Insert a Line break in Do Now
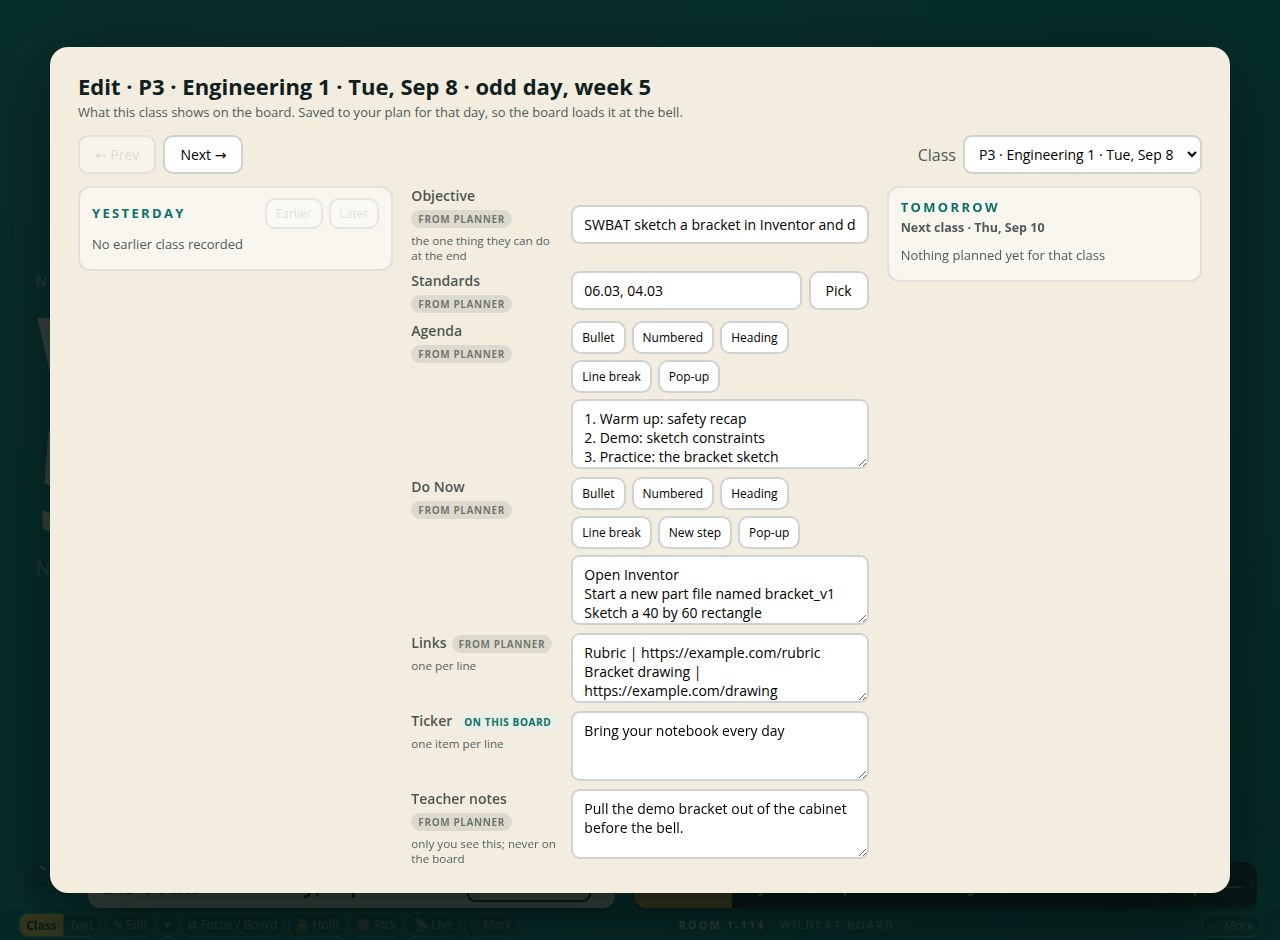Image resolution: width=1280 pixels, height=940 pixels. pyautogui.click(x=612, y=533)
